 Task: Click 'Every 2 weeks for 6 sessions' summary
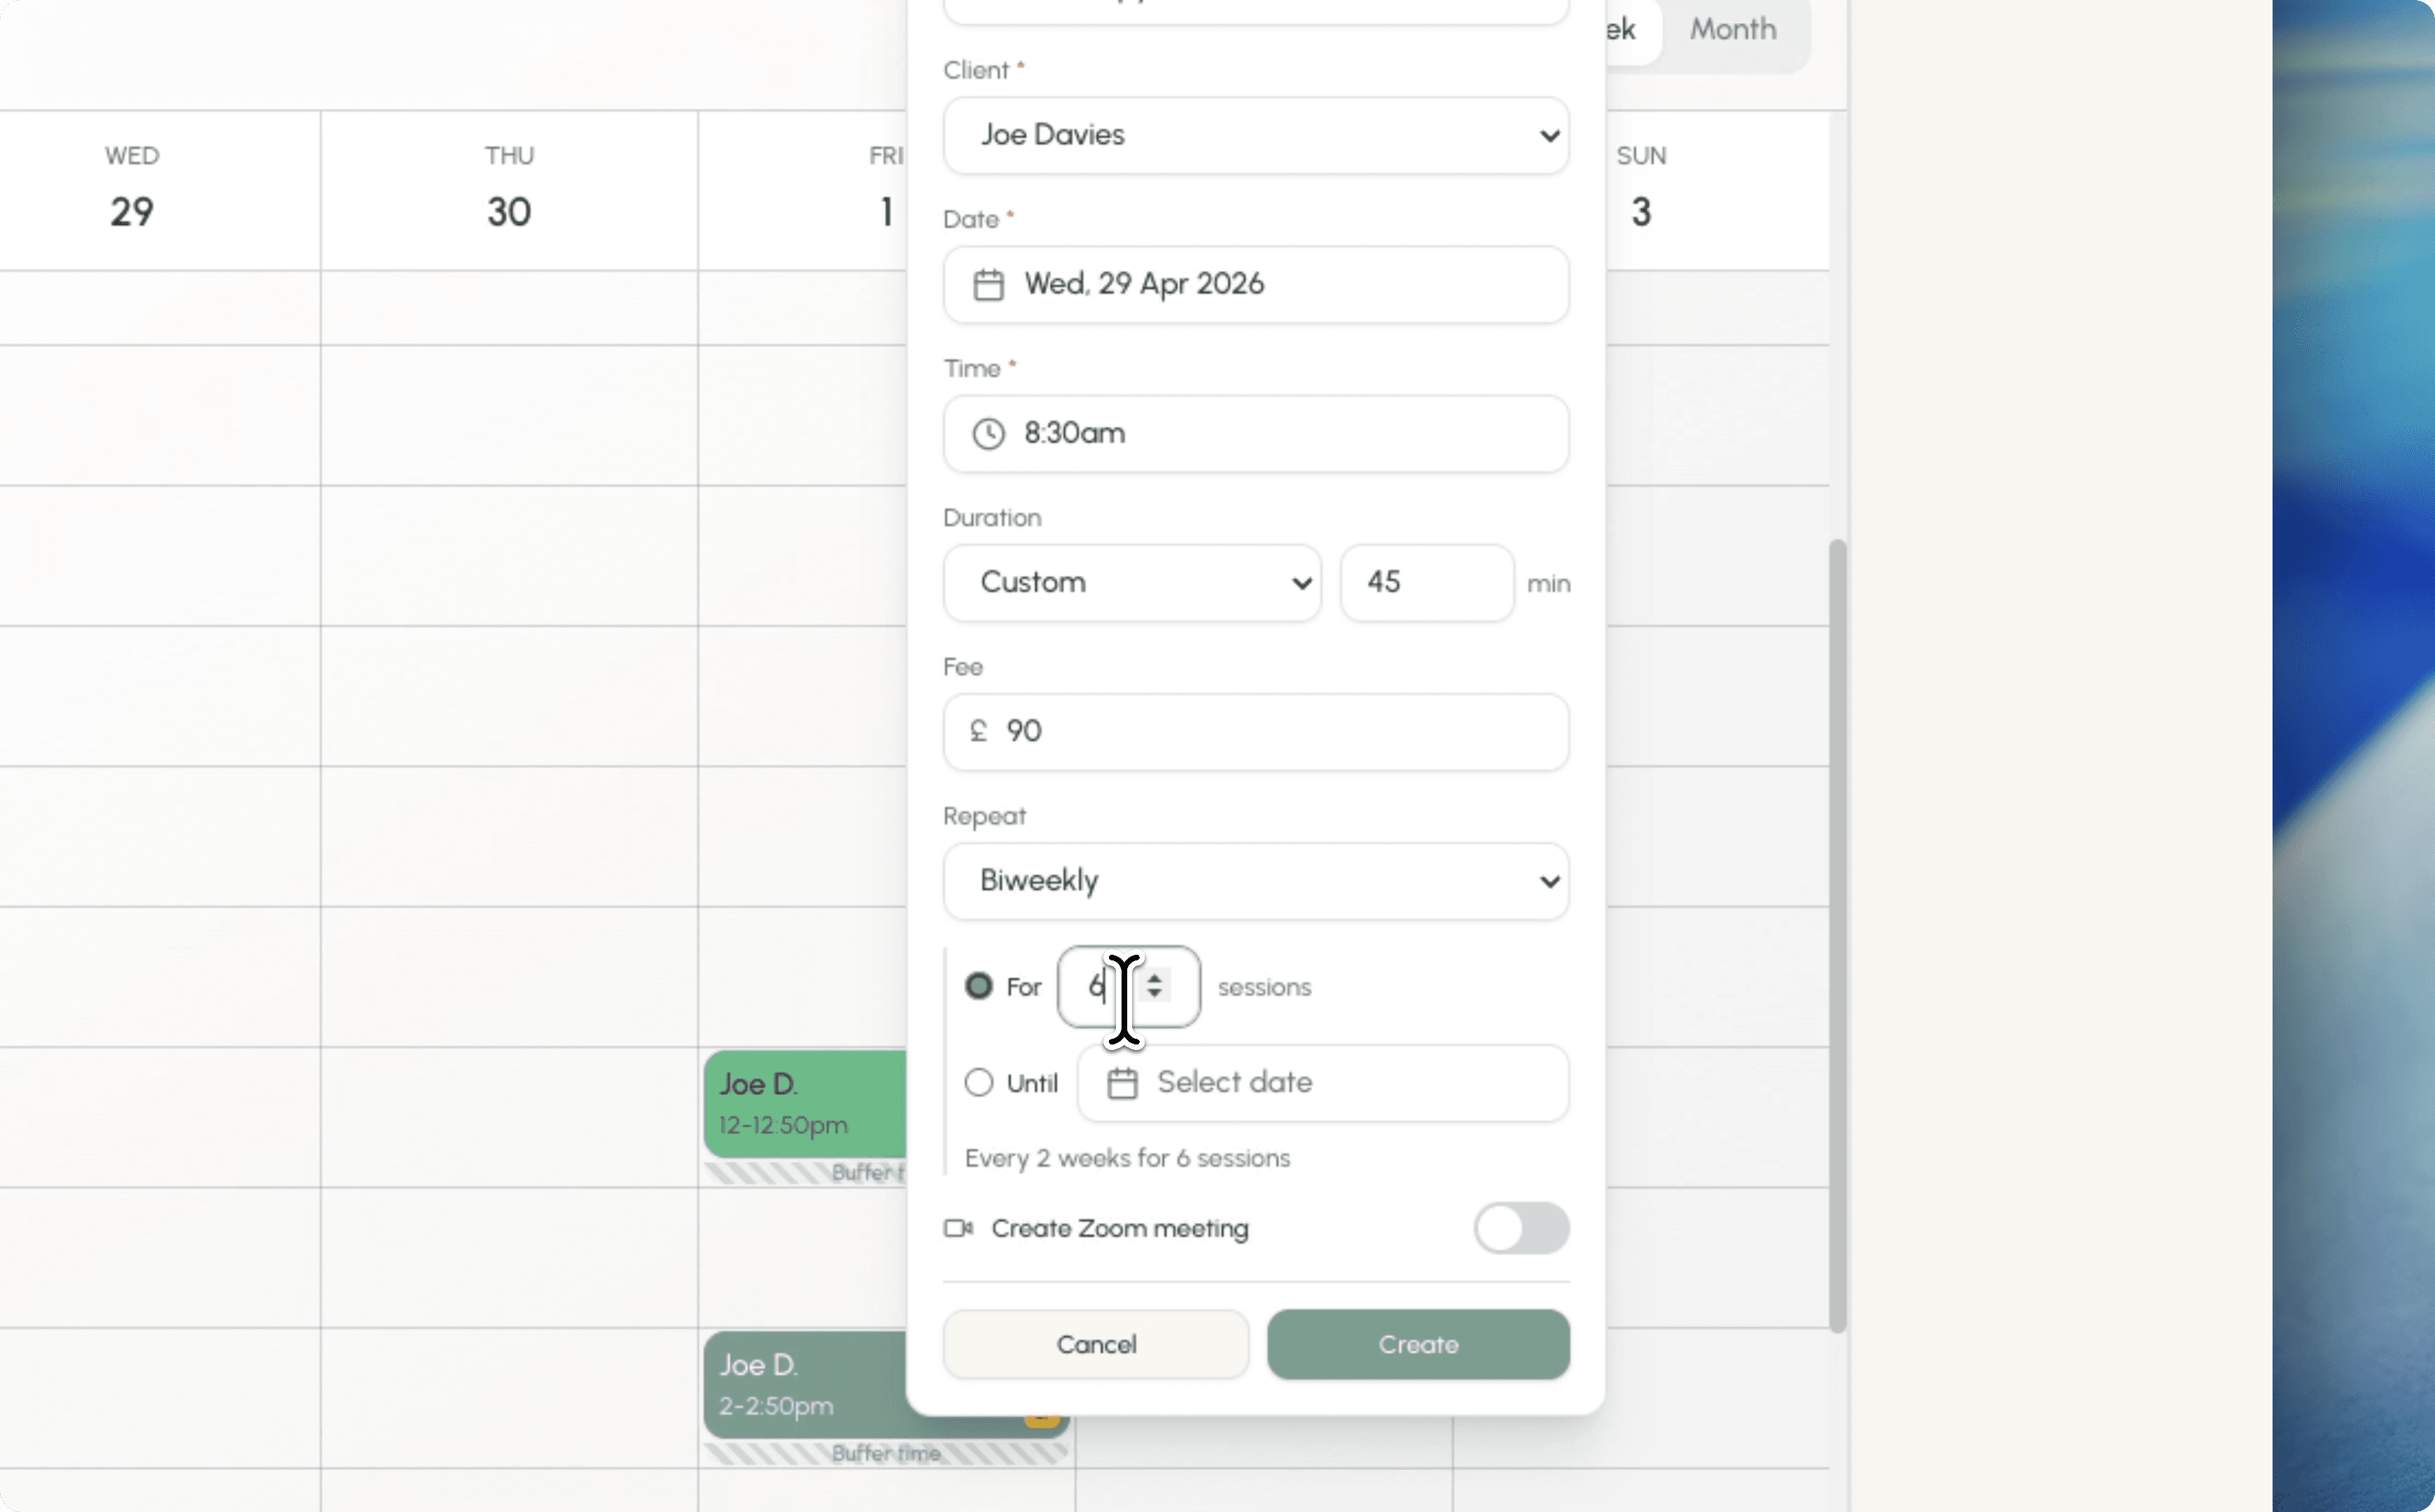coord(1127,1158)
